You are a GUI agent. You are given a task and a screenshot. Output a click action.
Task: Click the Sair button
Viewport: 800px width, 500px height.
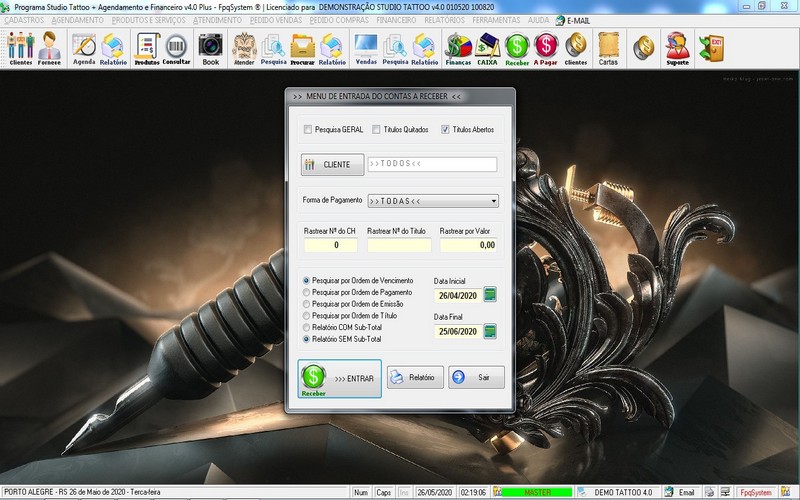(x=476, y=378)
